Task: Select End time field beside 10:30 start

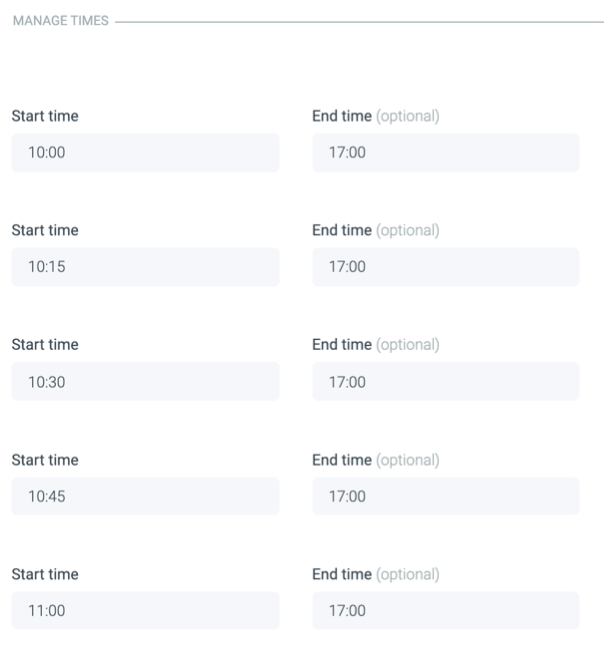Action: pyautogui.click(x=445, y=382)
